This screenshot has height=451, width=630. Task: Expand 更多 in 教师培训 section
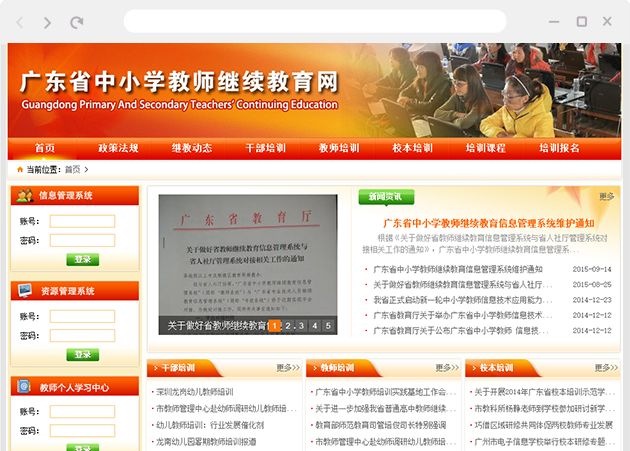446,368
